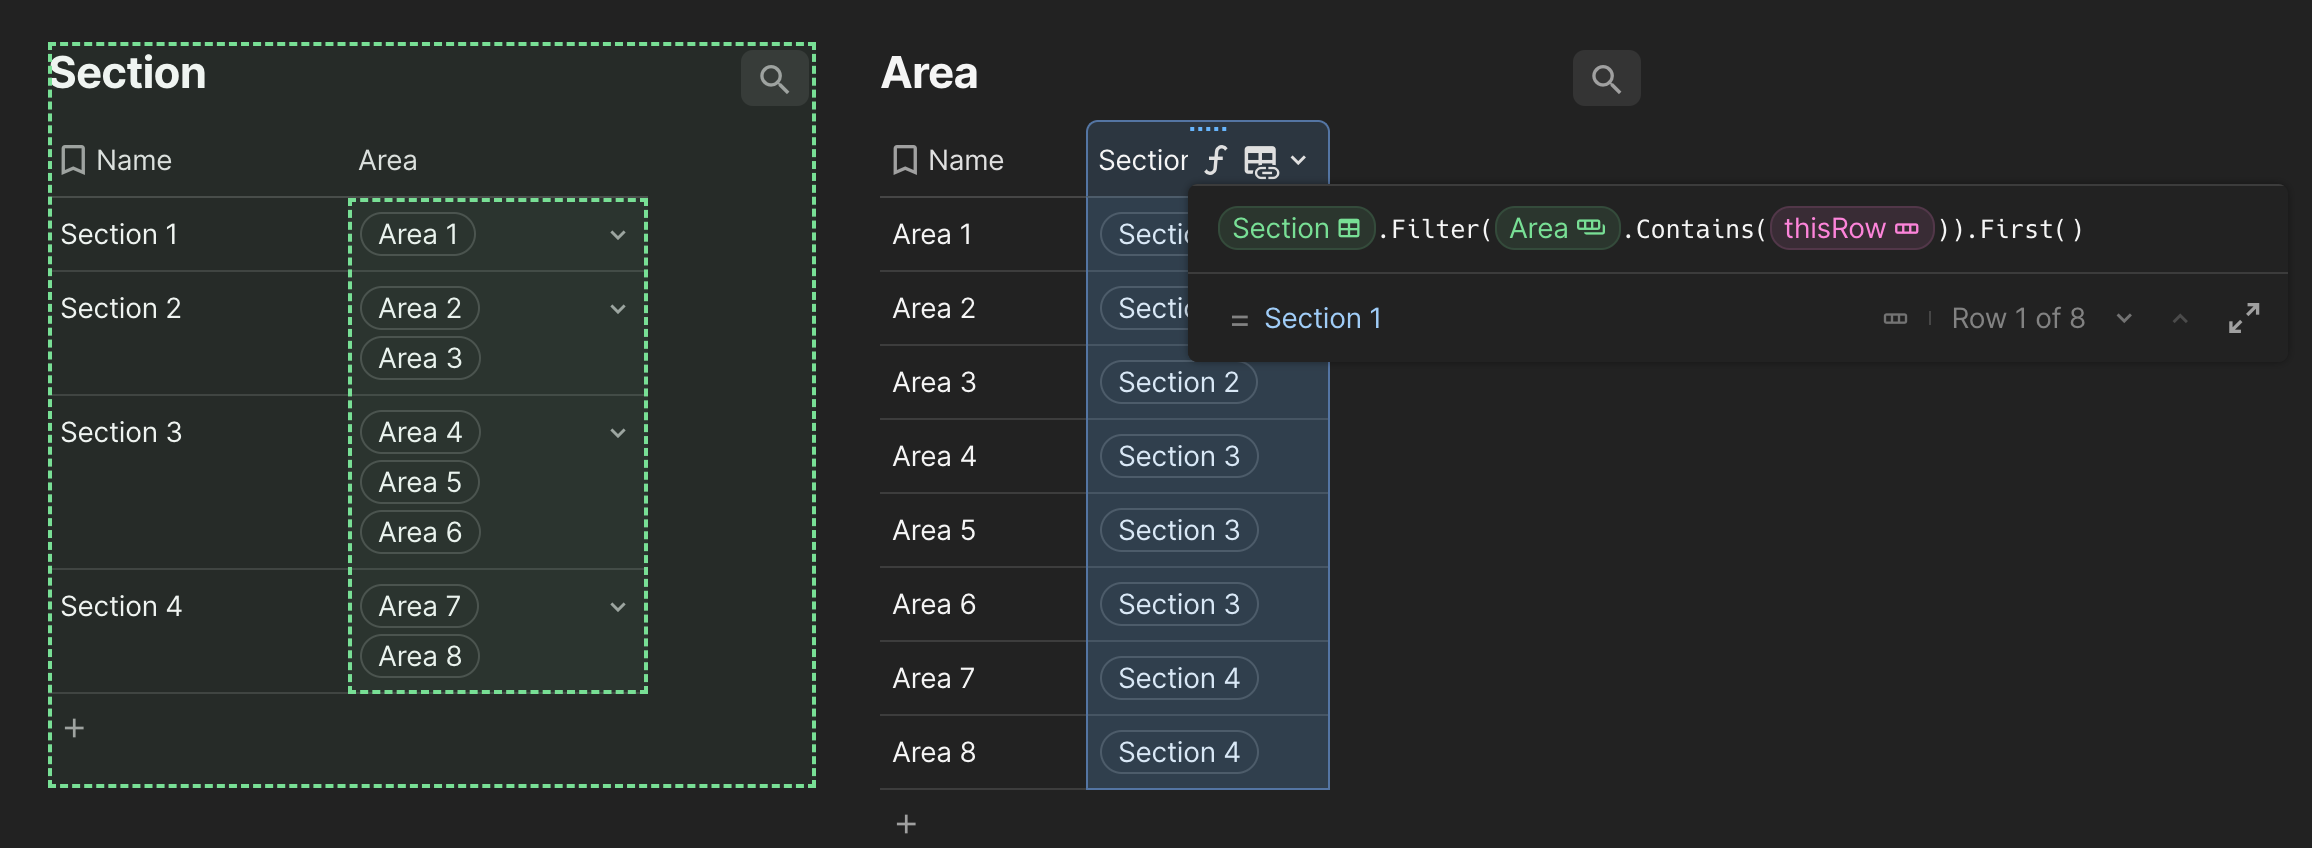Image resolution: width=2312 pixels, height=848 pixels.
Task: Click the formula icon in the Section column header
Action: [1215, 160]
